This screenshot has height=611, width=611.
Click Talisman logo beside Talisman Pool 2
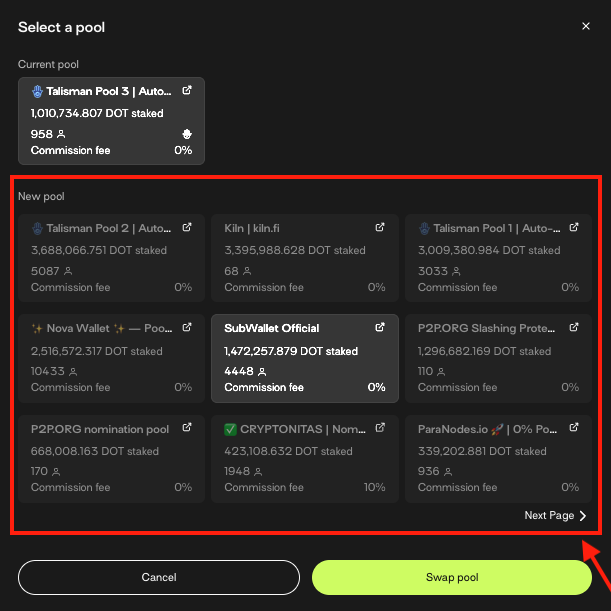(37, 229)
